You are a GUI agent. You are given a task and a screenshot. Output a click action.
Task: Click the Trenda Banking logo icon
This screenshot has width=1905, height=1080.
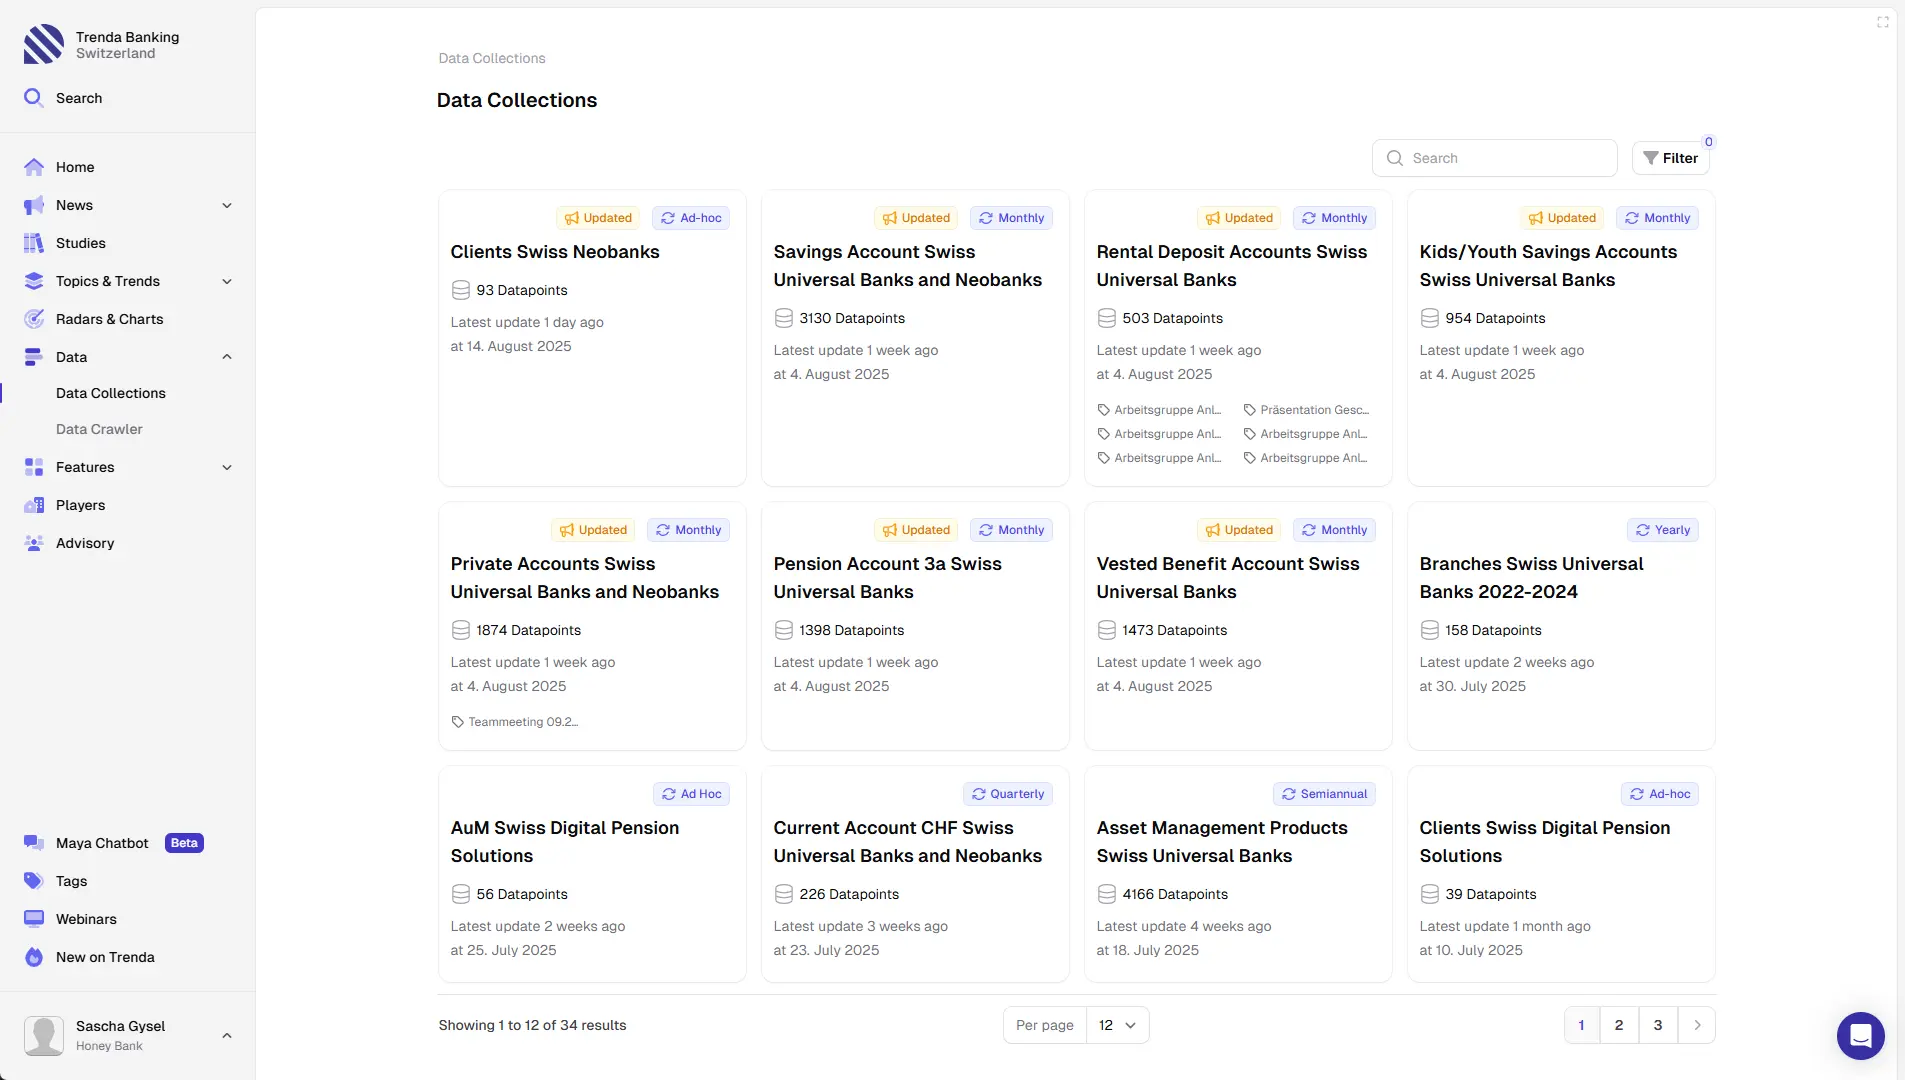(43, 45)
